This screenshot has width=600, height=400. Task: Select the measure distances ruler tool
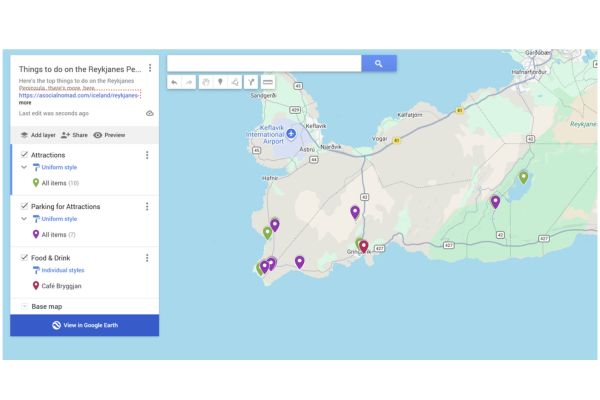coord(267,82)
